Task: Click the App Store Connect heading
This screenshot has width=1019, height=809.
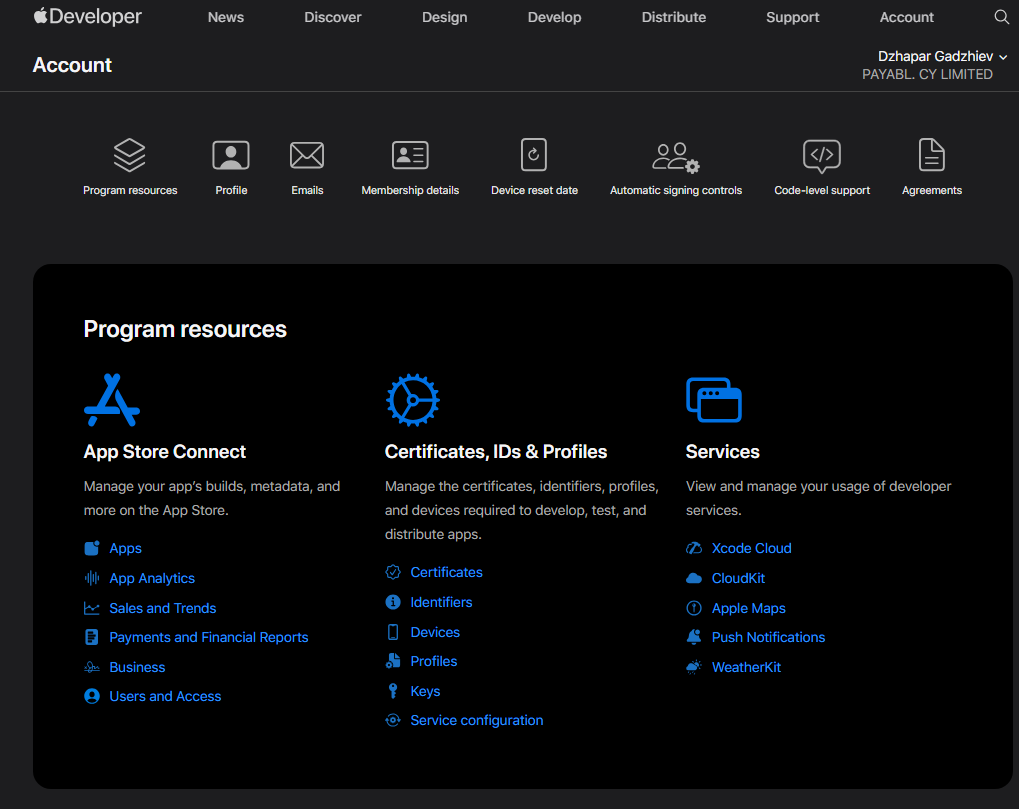Action: [164, 452]
